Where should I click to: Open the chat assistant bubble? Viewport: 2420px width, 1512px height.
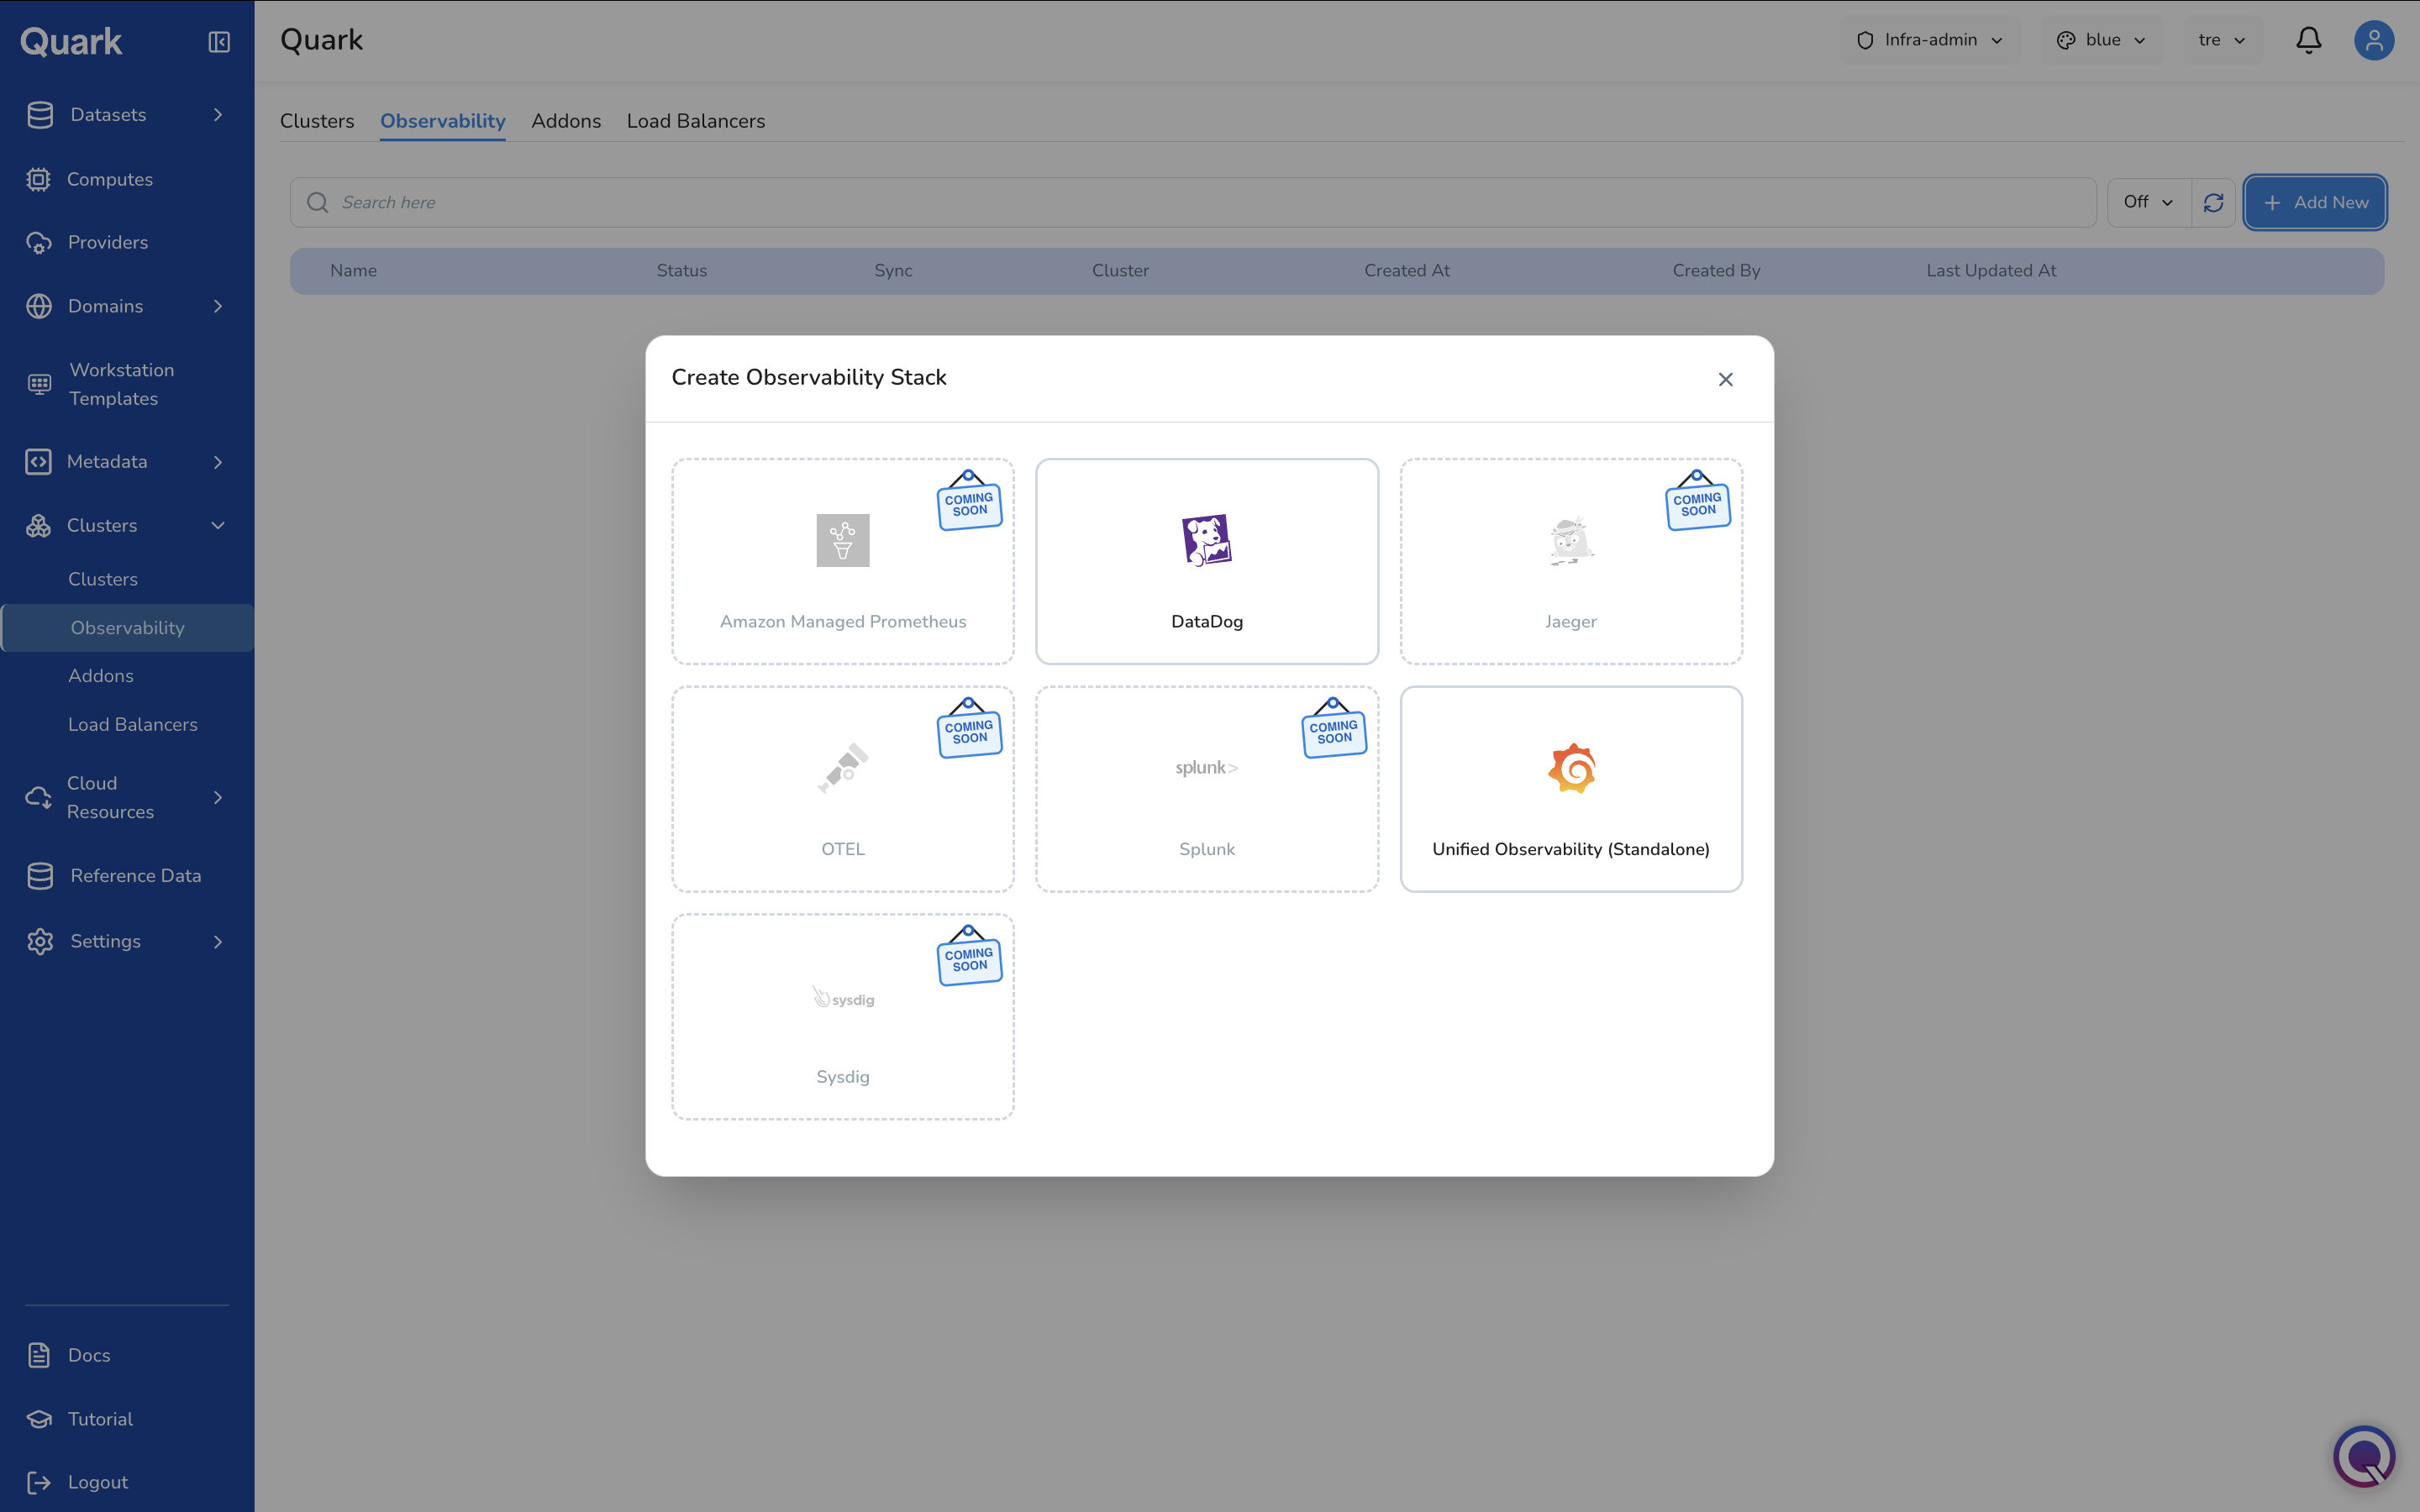[2364, 1456]
